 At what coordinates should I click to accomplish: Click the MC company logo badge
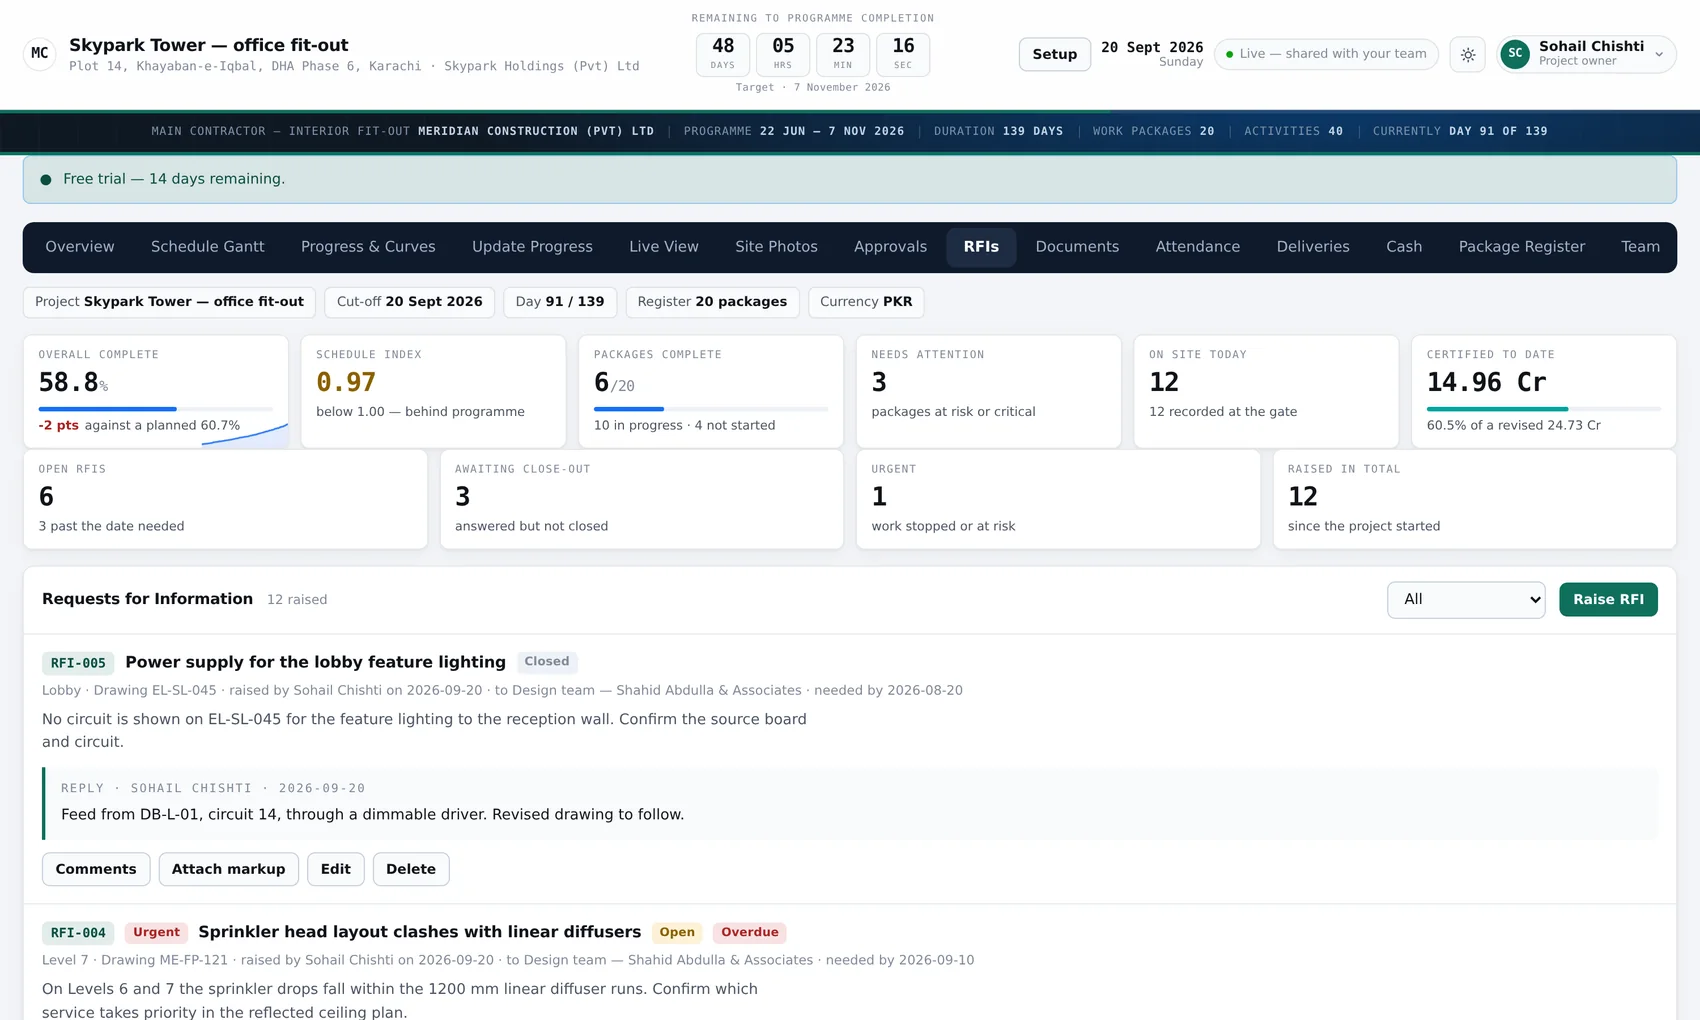coord(40,53)
